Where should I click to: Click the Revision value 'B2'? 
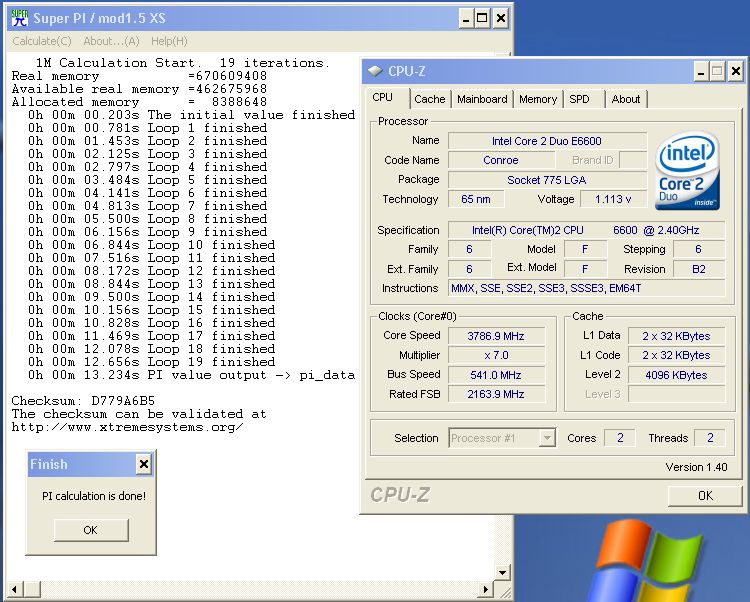pos(699,269)
